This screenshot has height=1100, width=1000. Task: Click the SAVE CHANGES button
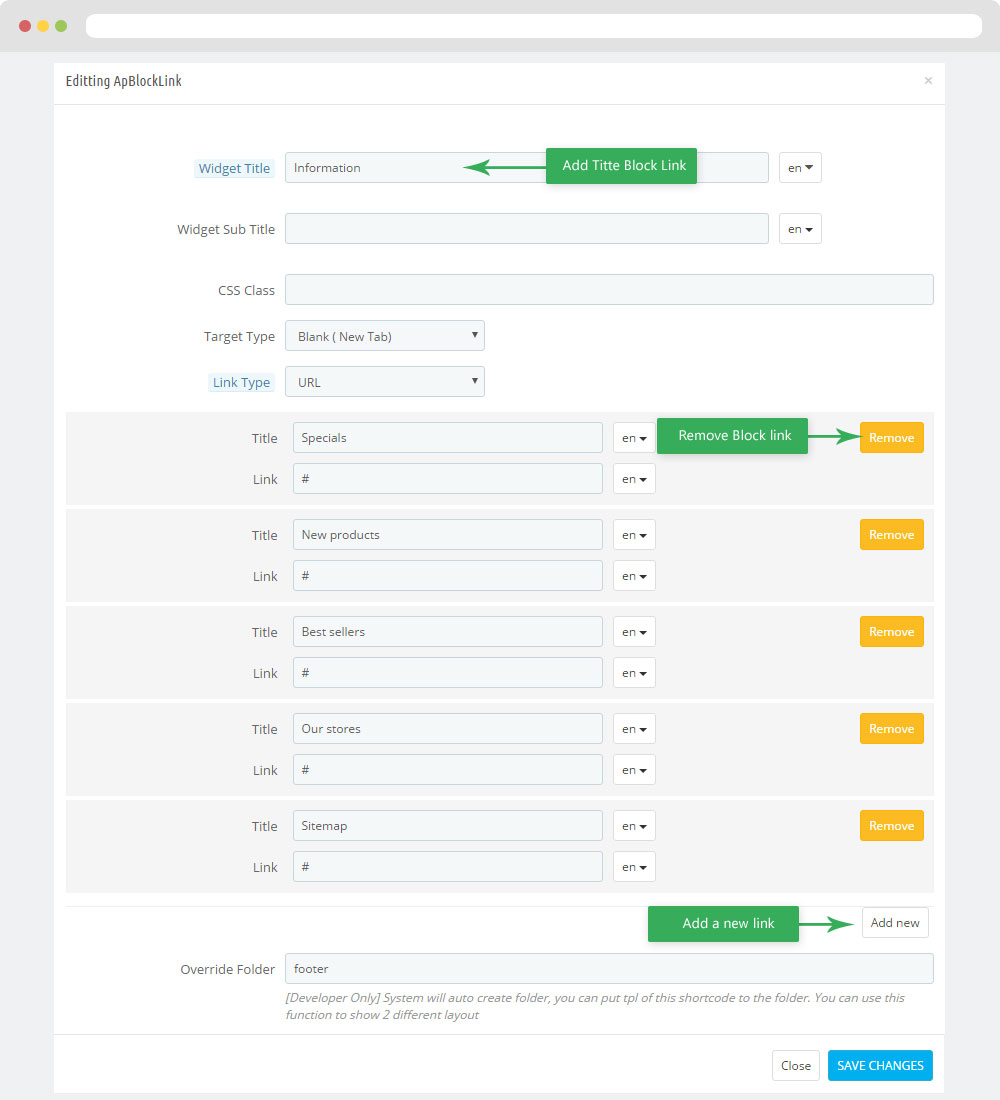pyautogui.click(x=880, y=1066)
